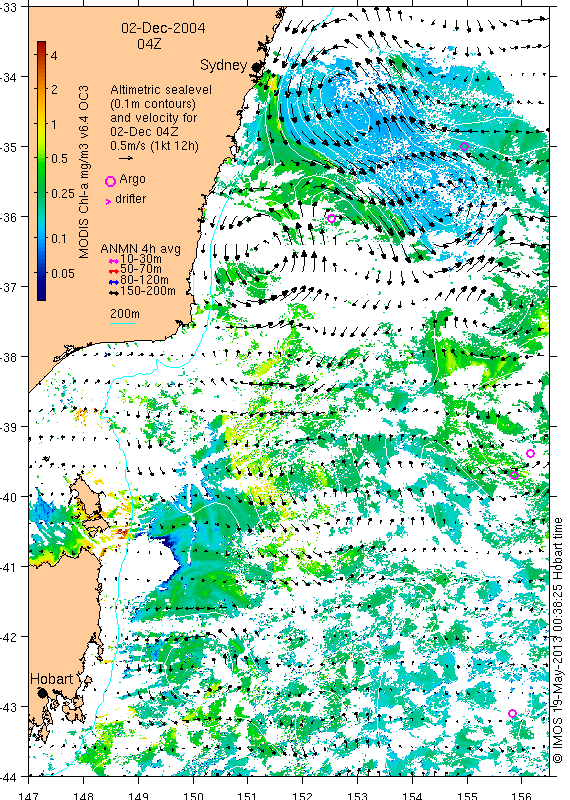570x800 pixels.
Task: Click the longitude axis label 154
Action: pyautogui.click(x=412, y=795)
